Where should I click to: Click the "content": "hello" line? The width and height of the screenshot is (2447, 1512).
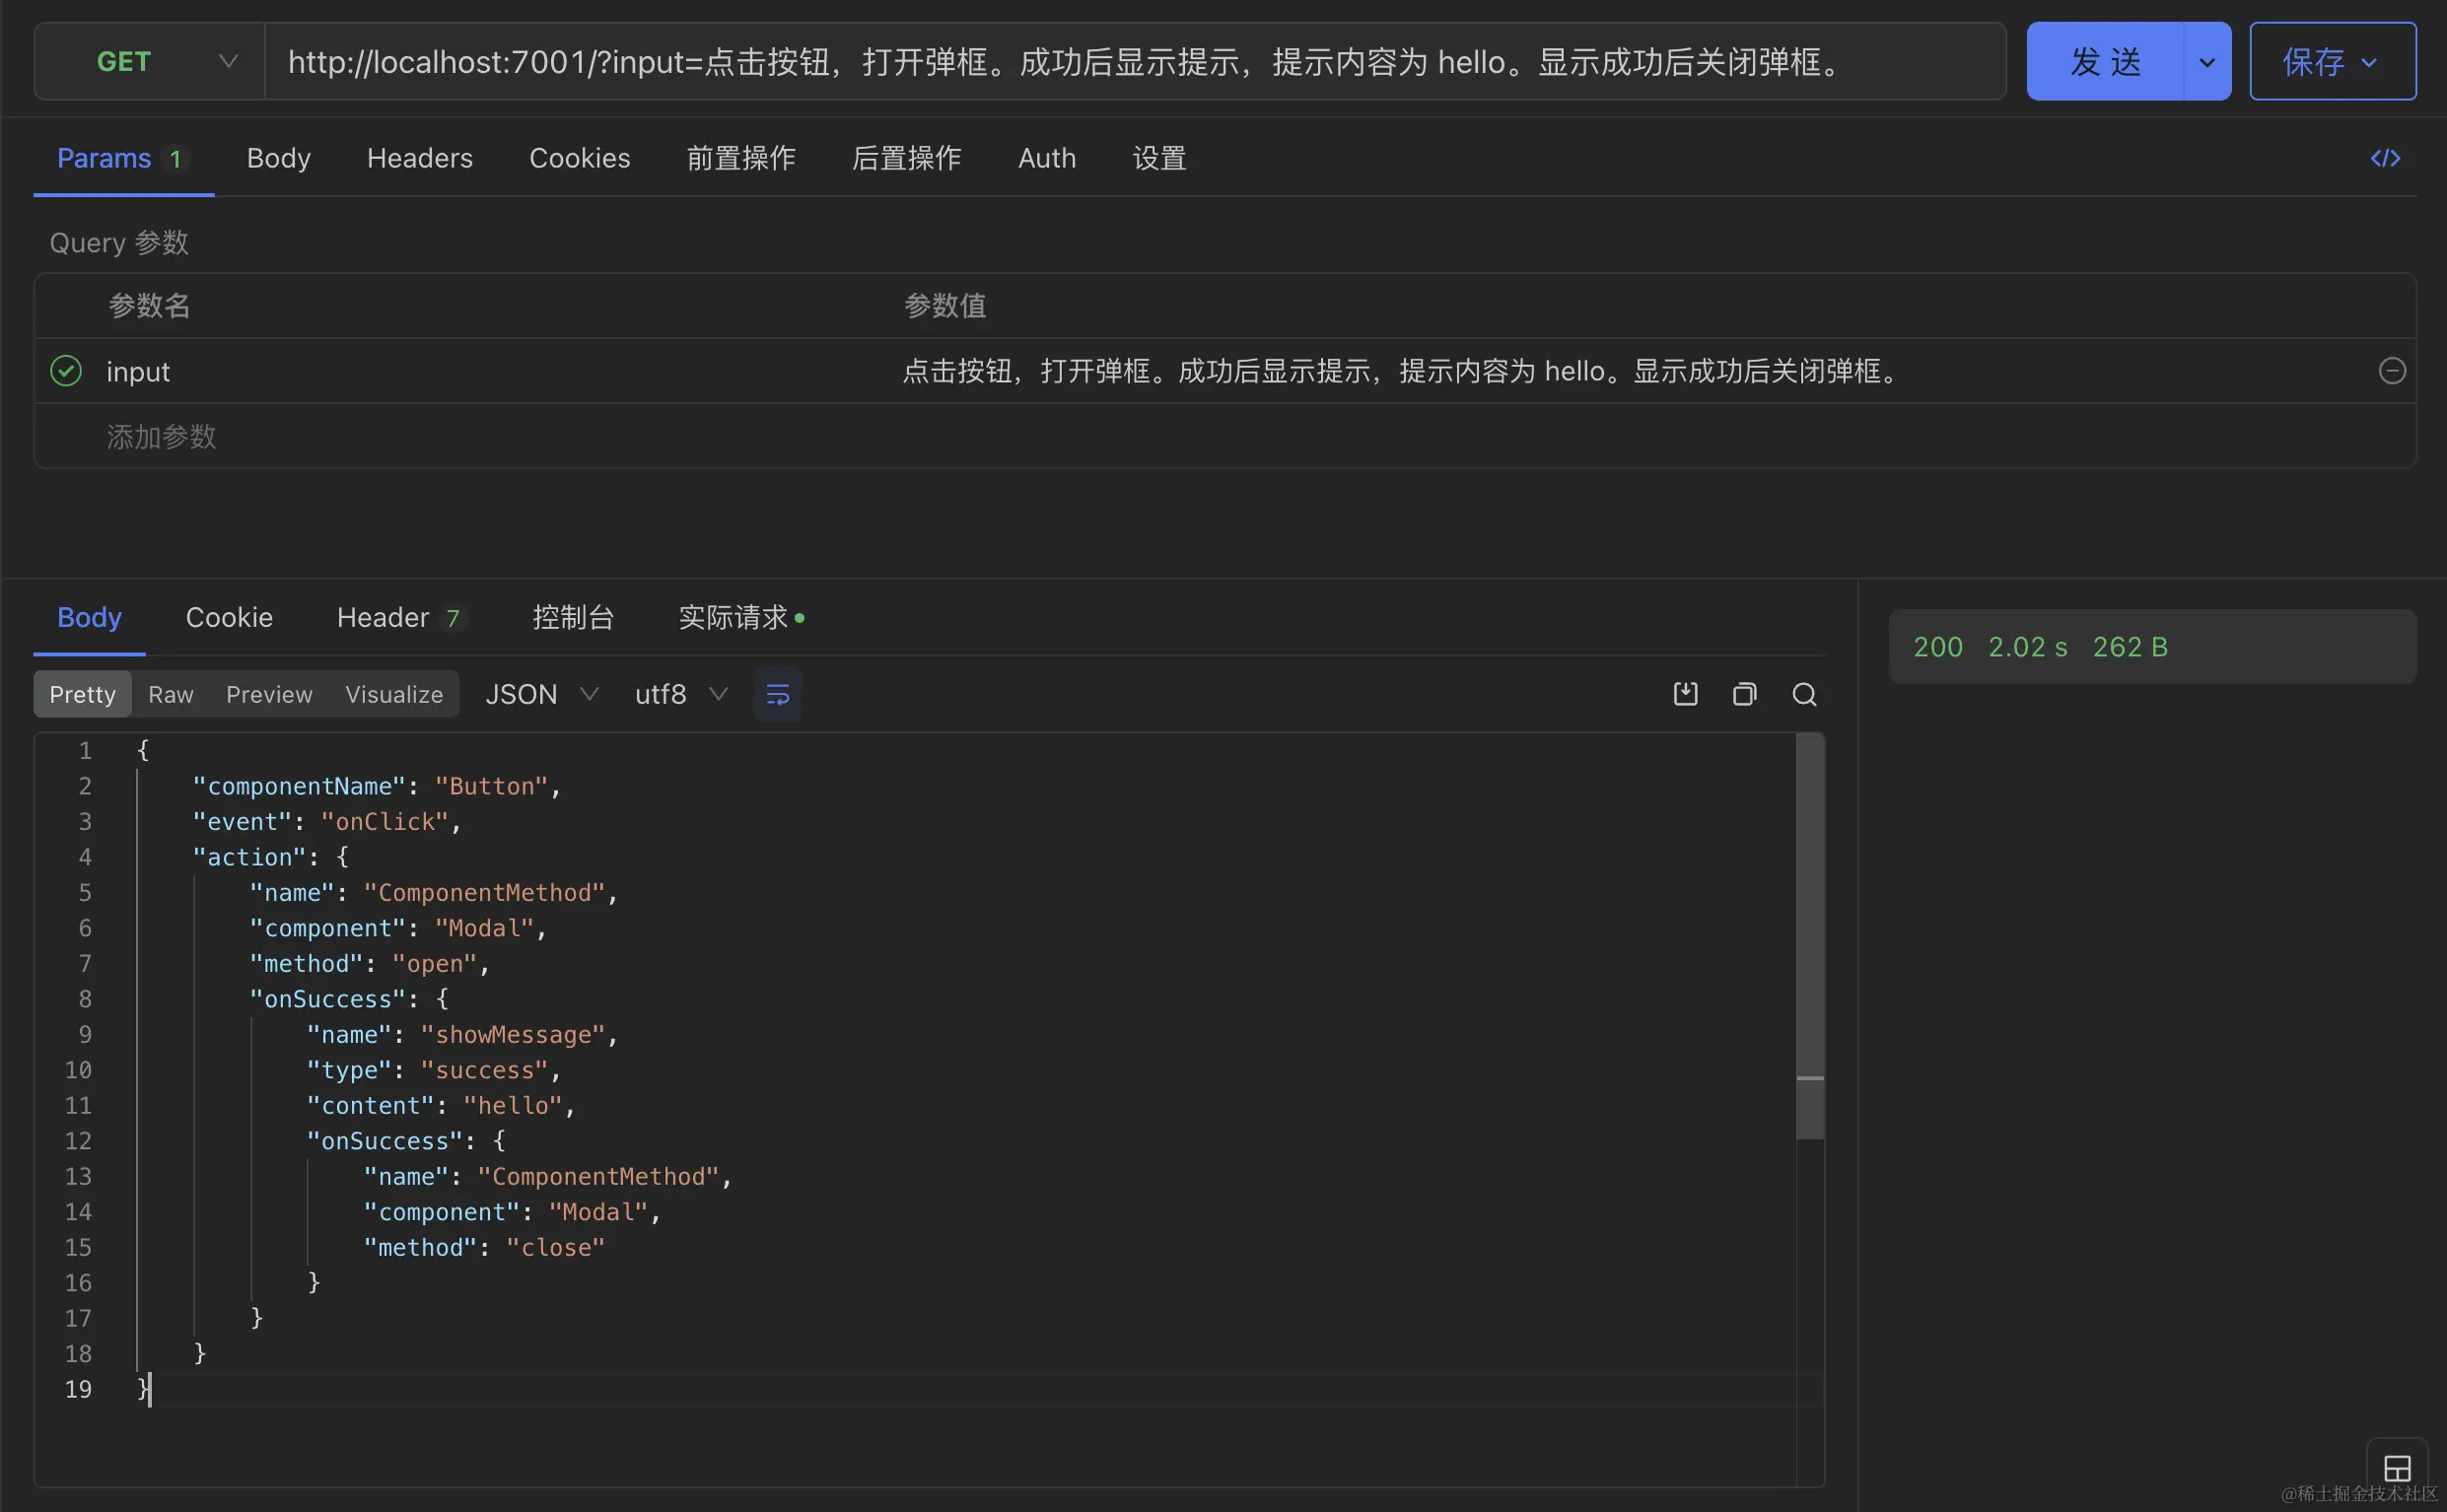click(440, 1105)
